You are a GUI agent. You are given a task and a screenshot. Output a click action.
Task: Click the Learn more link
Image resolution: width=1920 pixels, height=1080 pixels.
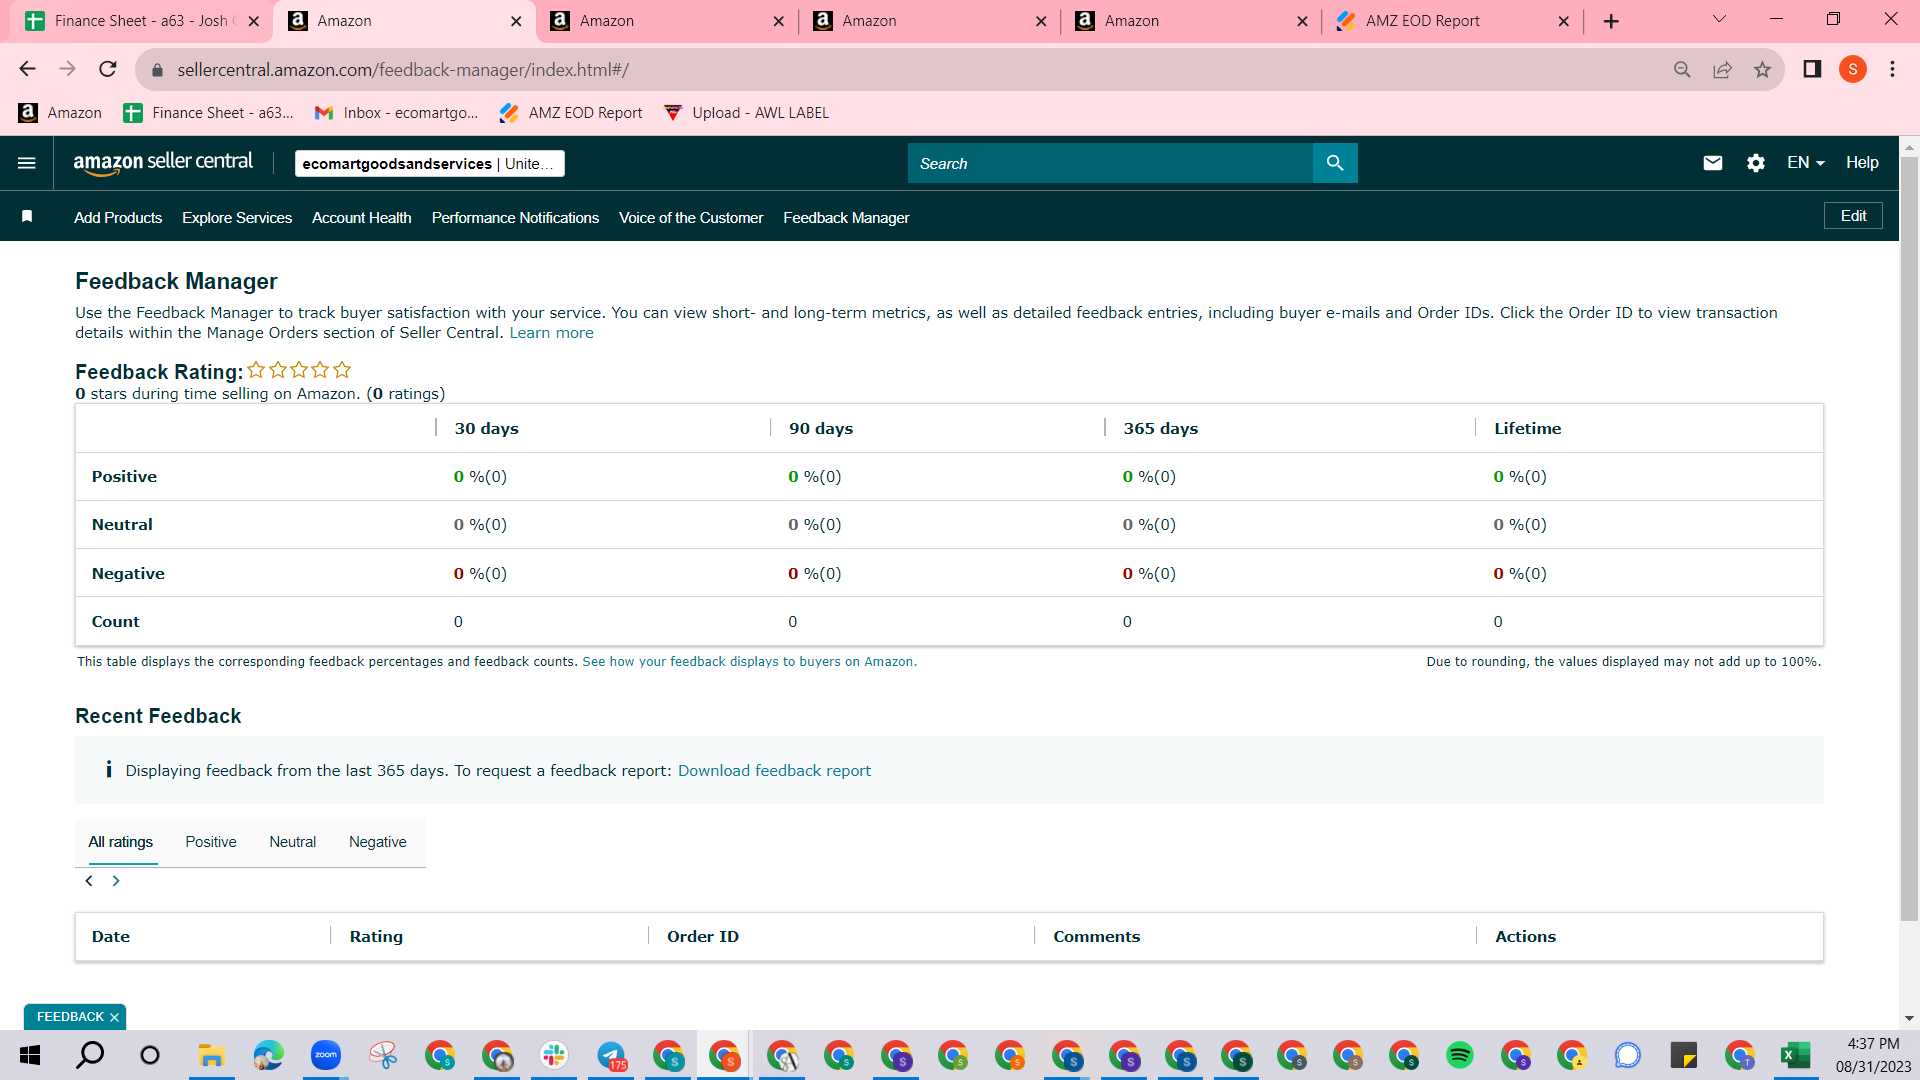(551, 333)
